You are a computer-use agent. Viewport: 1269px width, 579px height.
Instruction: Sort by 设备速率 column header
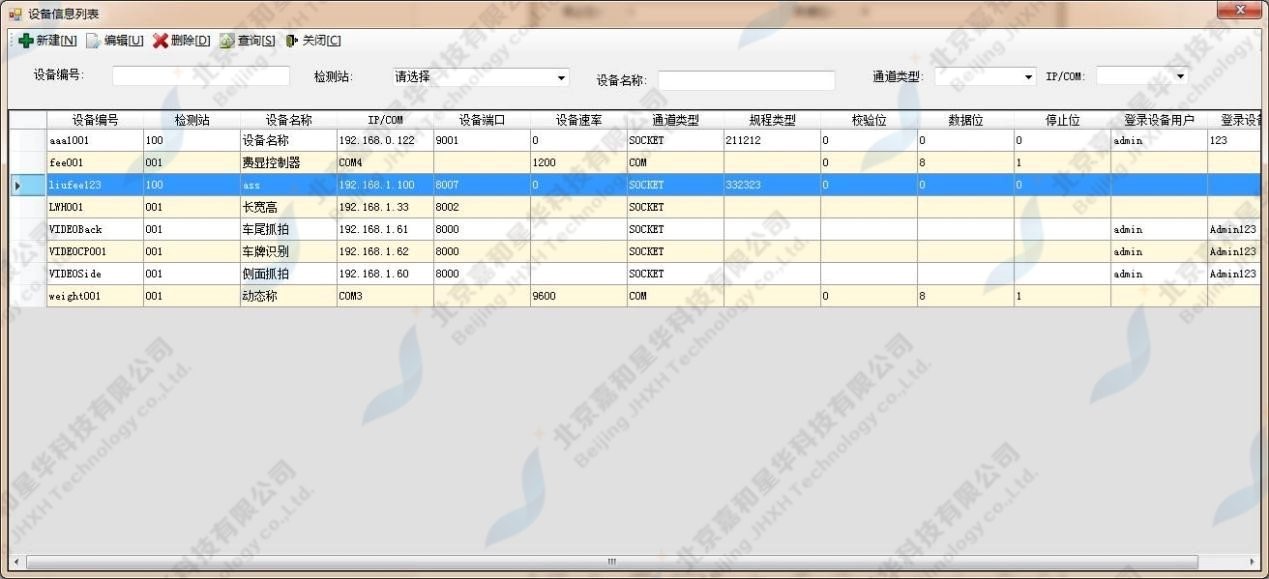point(579,120)
